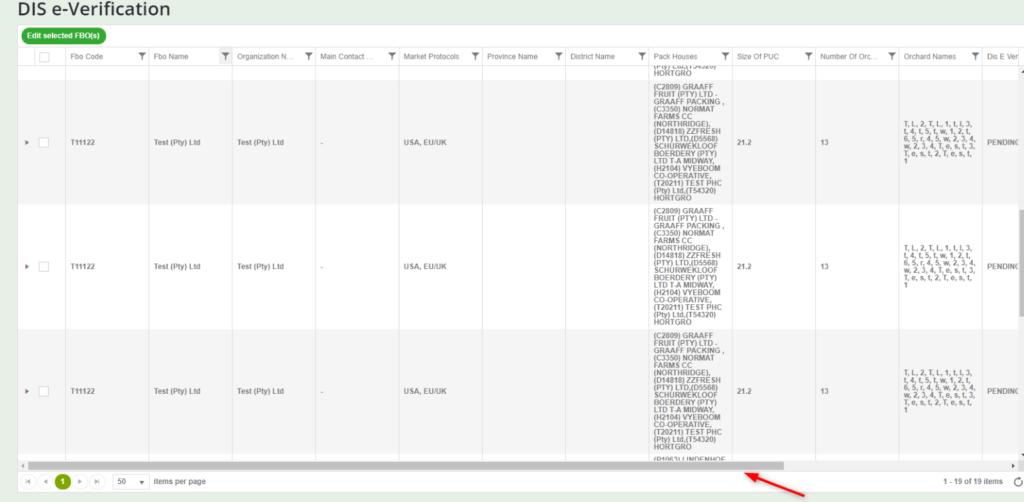Click filter icon on Province Name column
Screen dimensions: 1024x502
(558, 57)
